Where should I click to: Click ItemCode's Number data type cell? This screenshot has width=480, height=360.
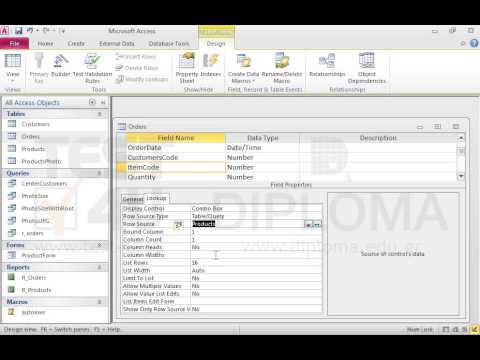point(263,167)
